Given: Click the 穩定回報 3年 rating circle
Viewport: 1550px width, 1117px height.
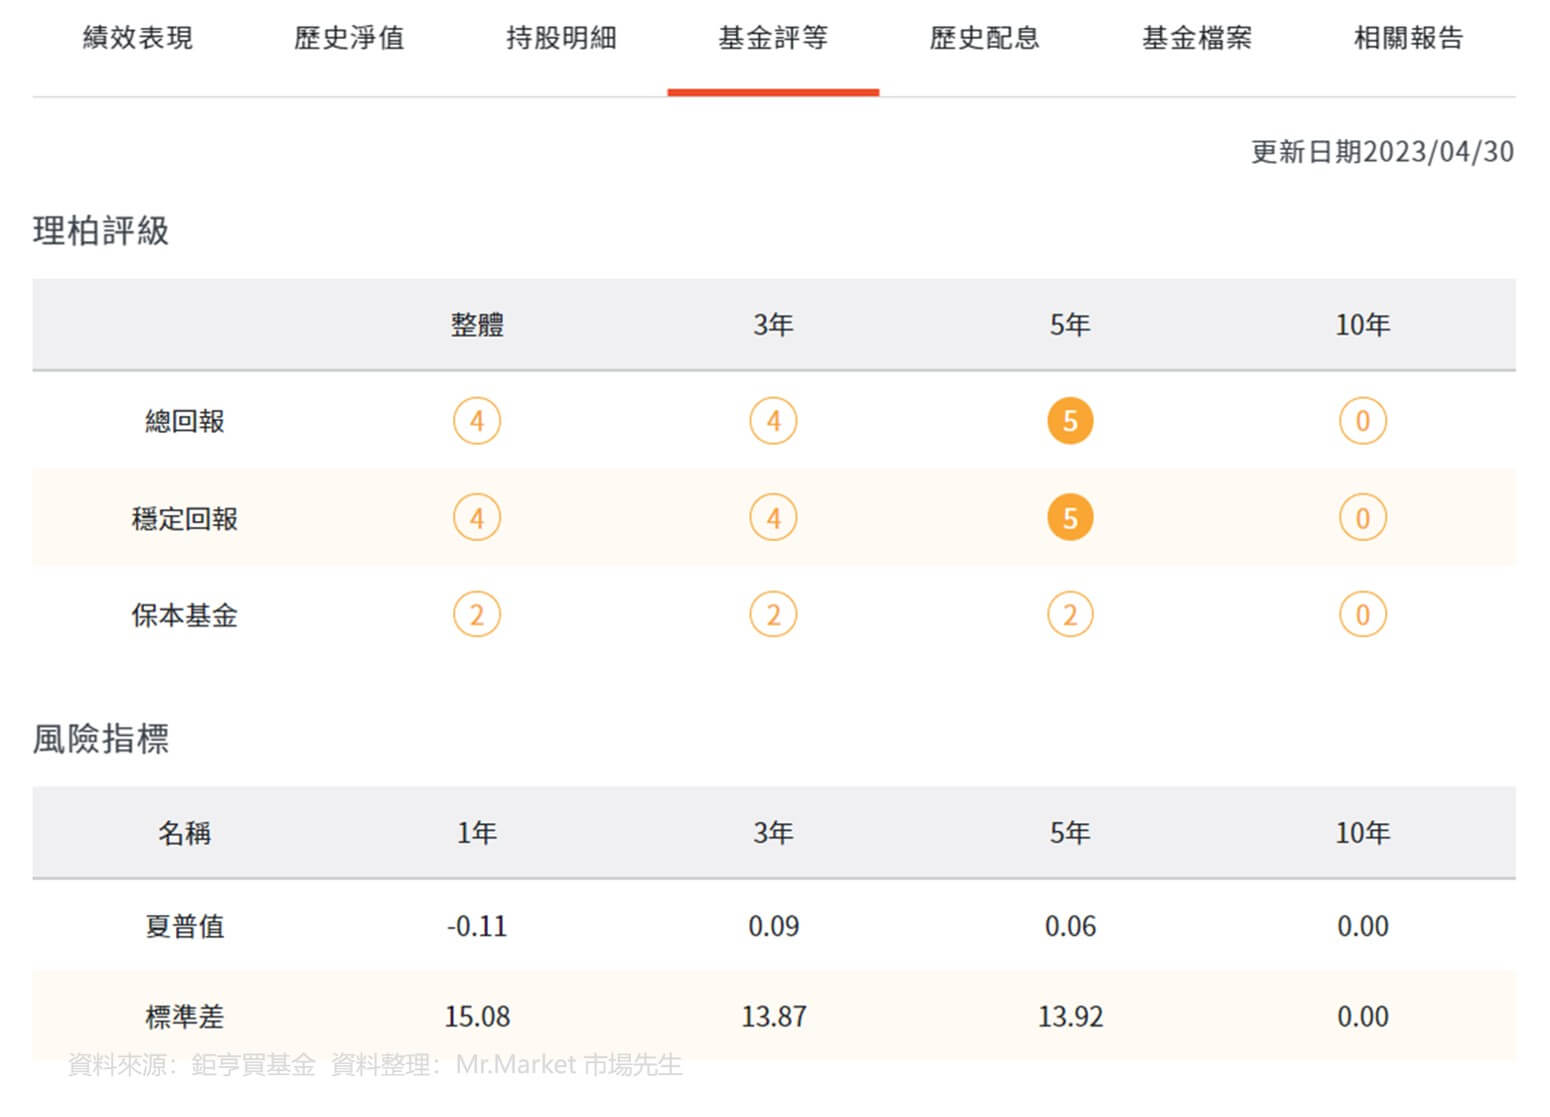Looking at the screenshot, I should click(x=773, y=518).
